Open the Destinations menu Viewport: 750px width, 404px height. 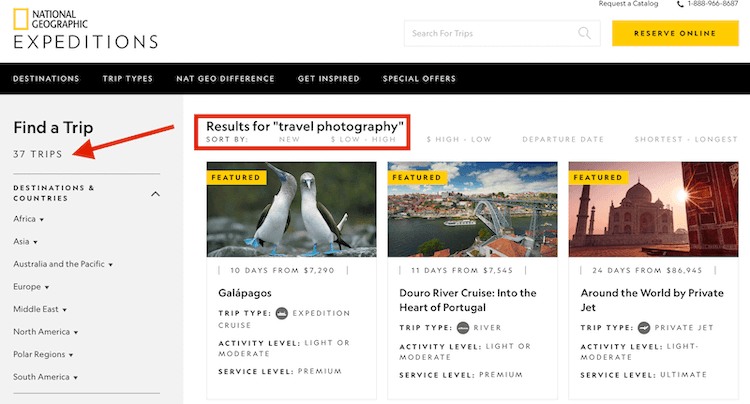pyautogui.click(x=47, y=79)
